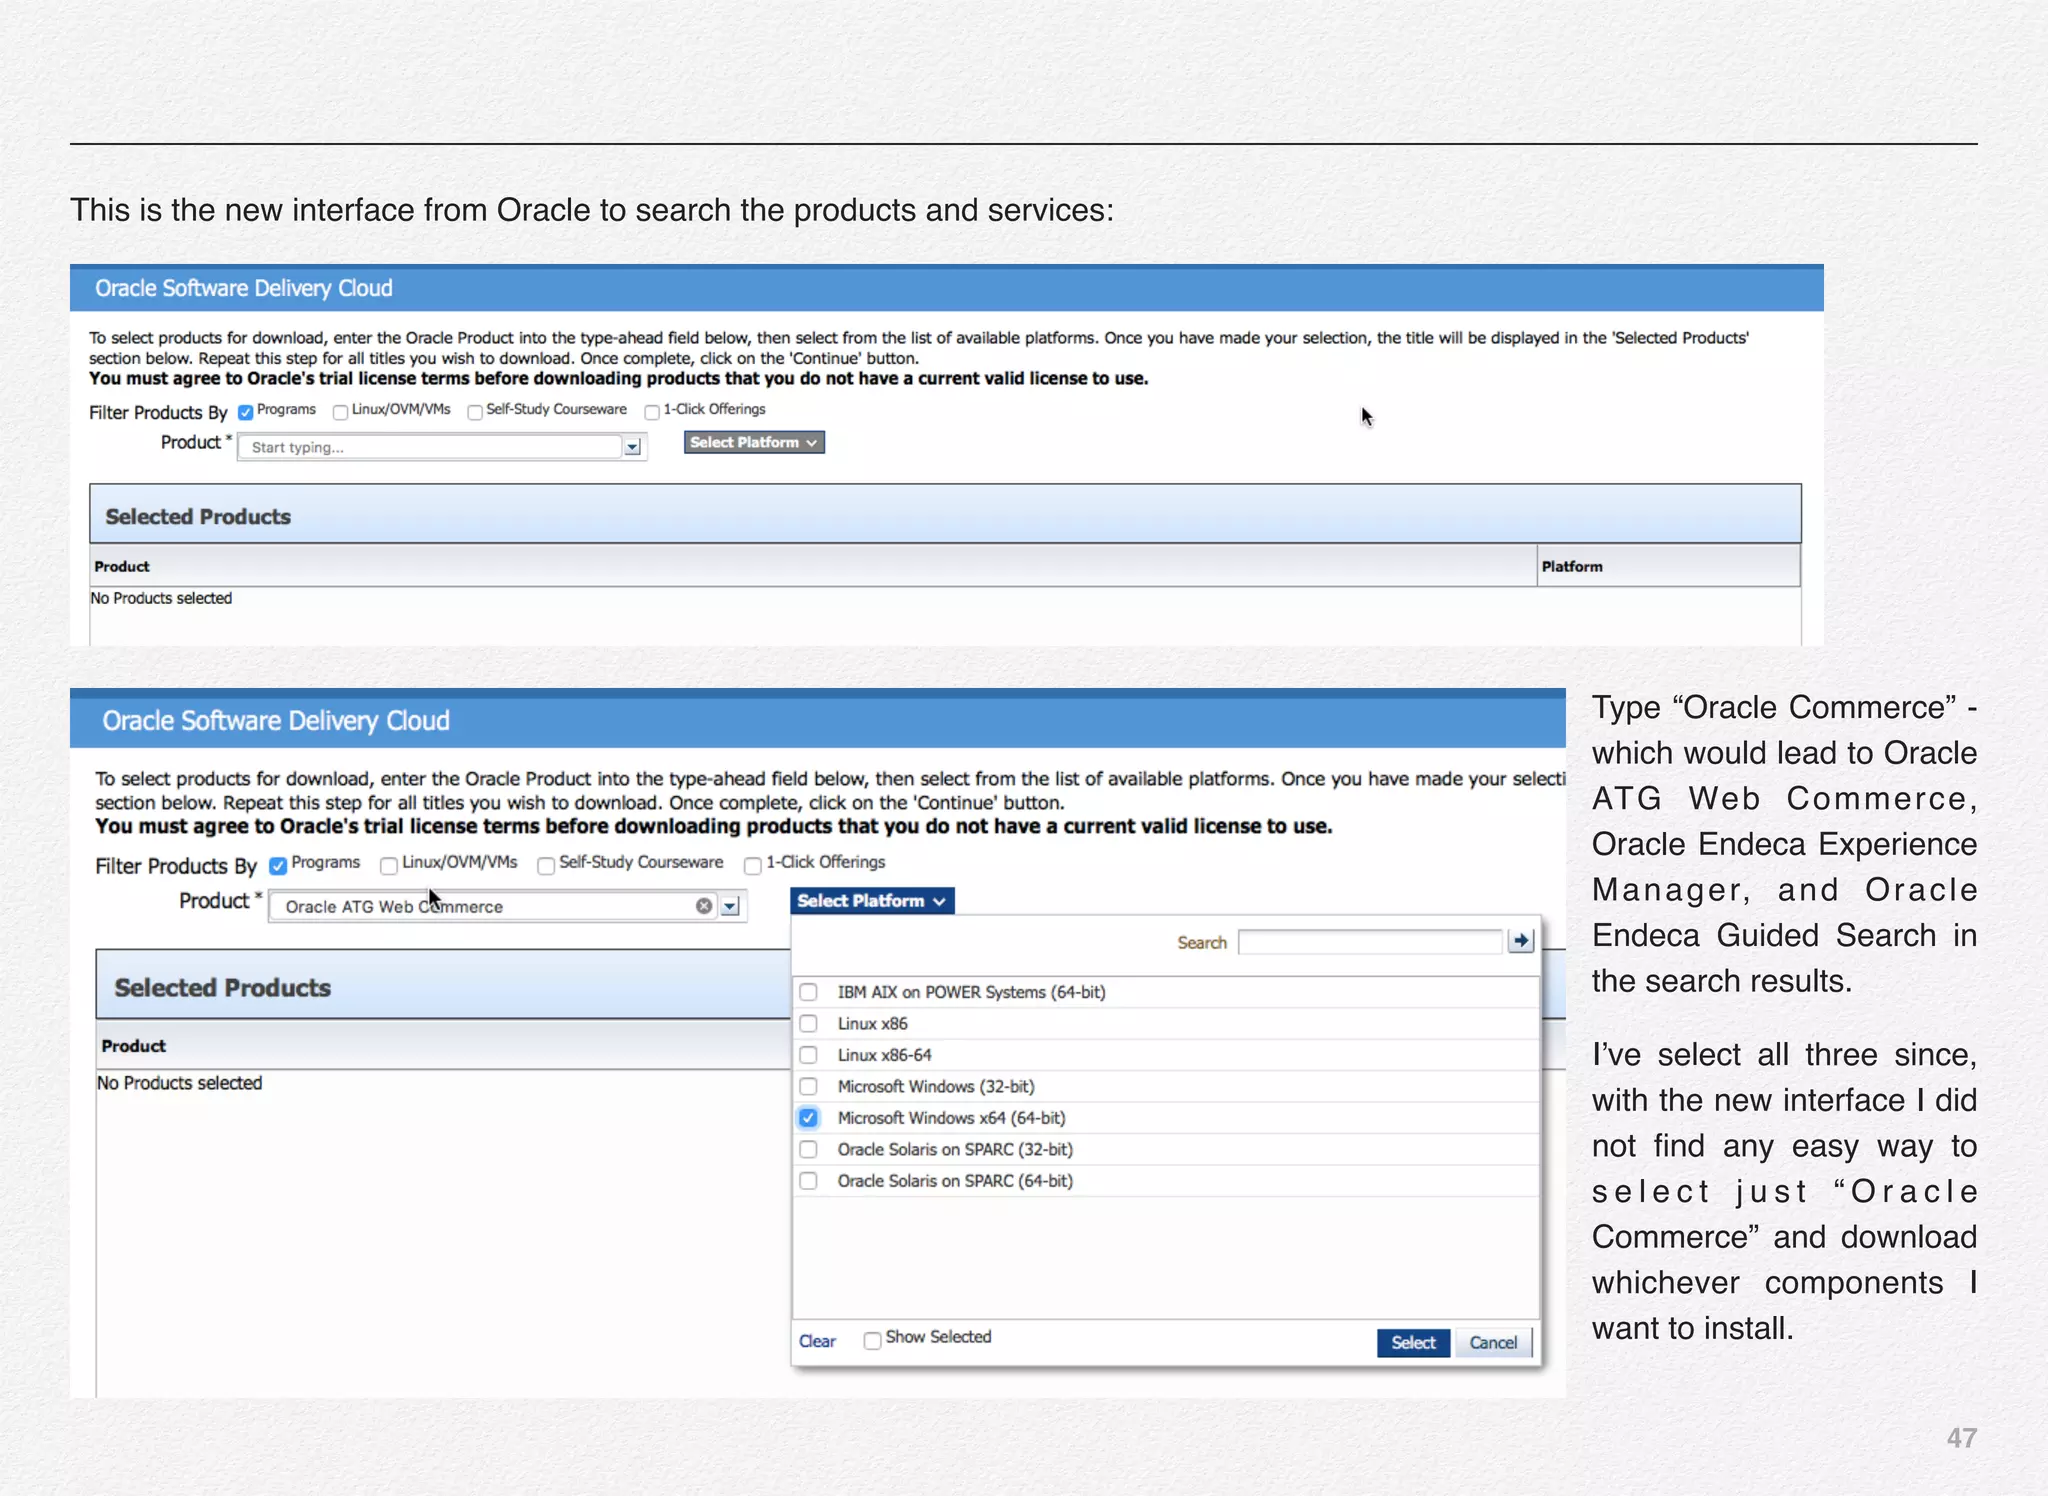Toggle Programs filter in the lower screenshot
This screenshot has height=1496, width=2048.
click(x=278, y=865)
